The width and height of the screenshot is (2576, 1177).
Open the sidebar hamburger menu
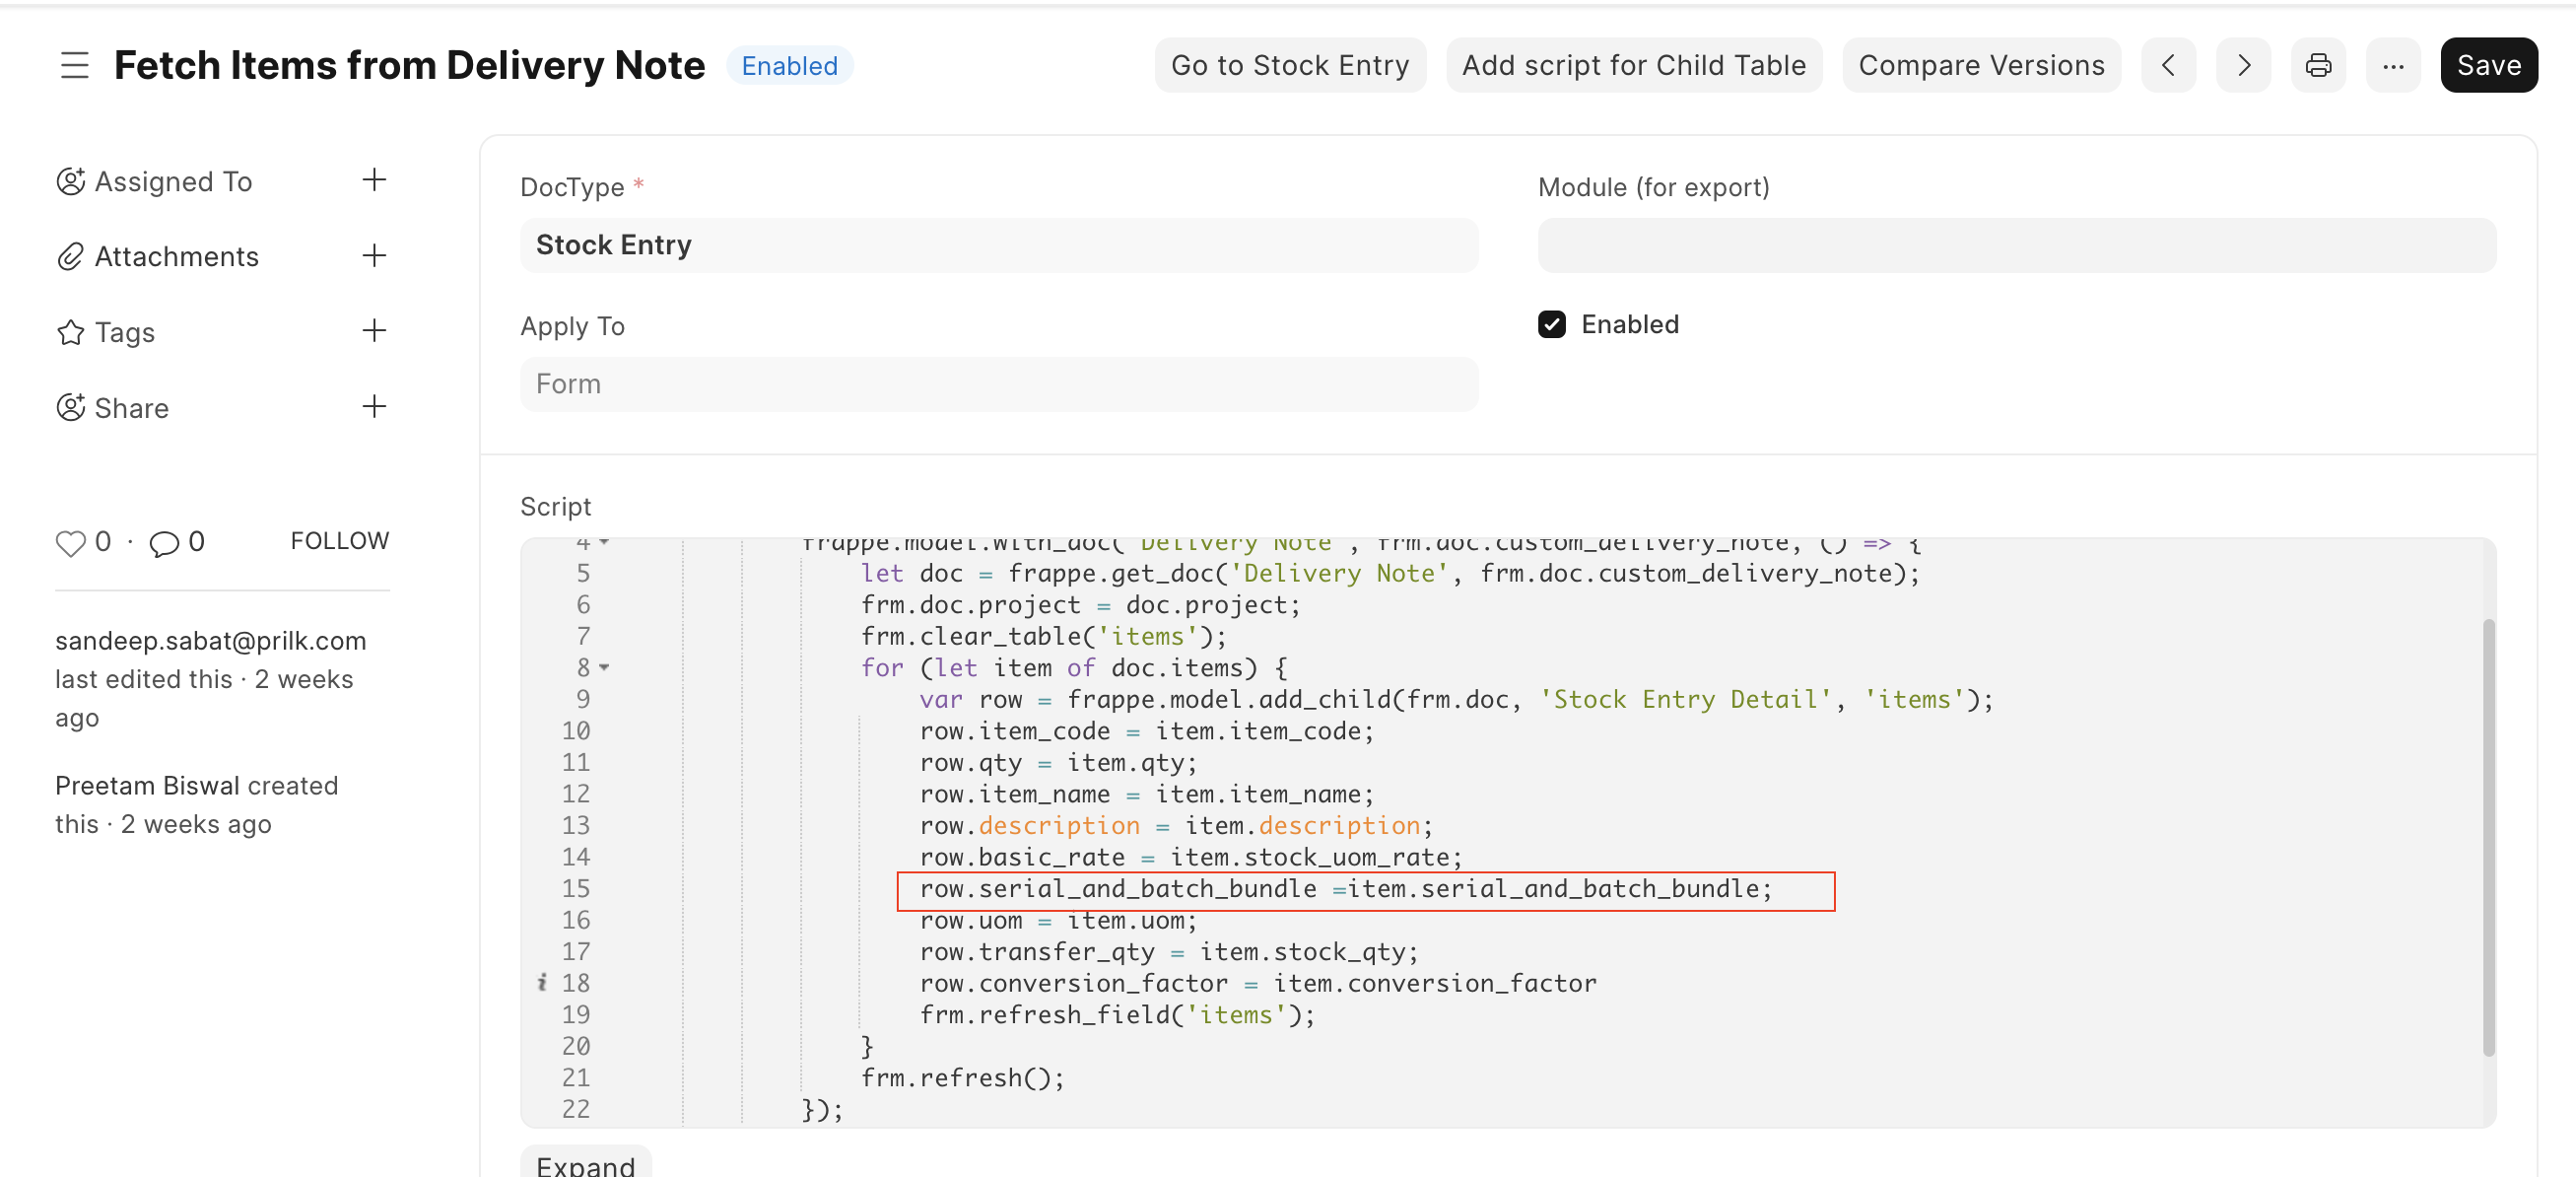pyautogui.click(x=74, y=65)
